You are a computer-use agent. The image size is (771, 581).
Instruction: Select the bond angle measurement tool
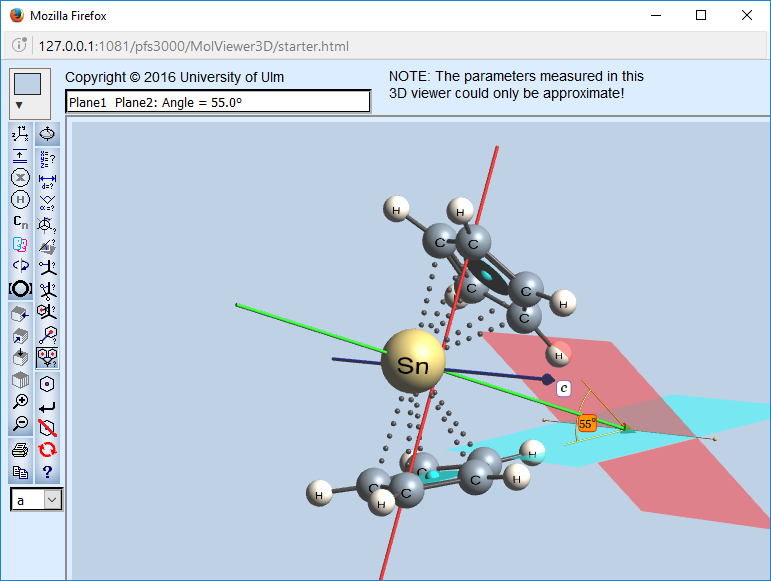47,200
